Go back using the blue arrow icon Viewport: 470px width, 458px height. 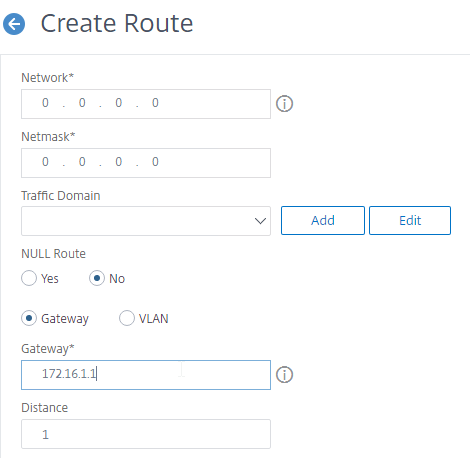click(14, 24)
